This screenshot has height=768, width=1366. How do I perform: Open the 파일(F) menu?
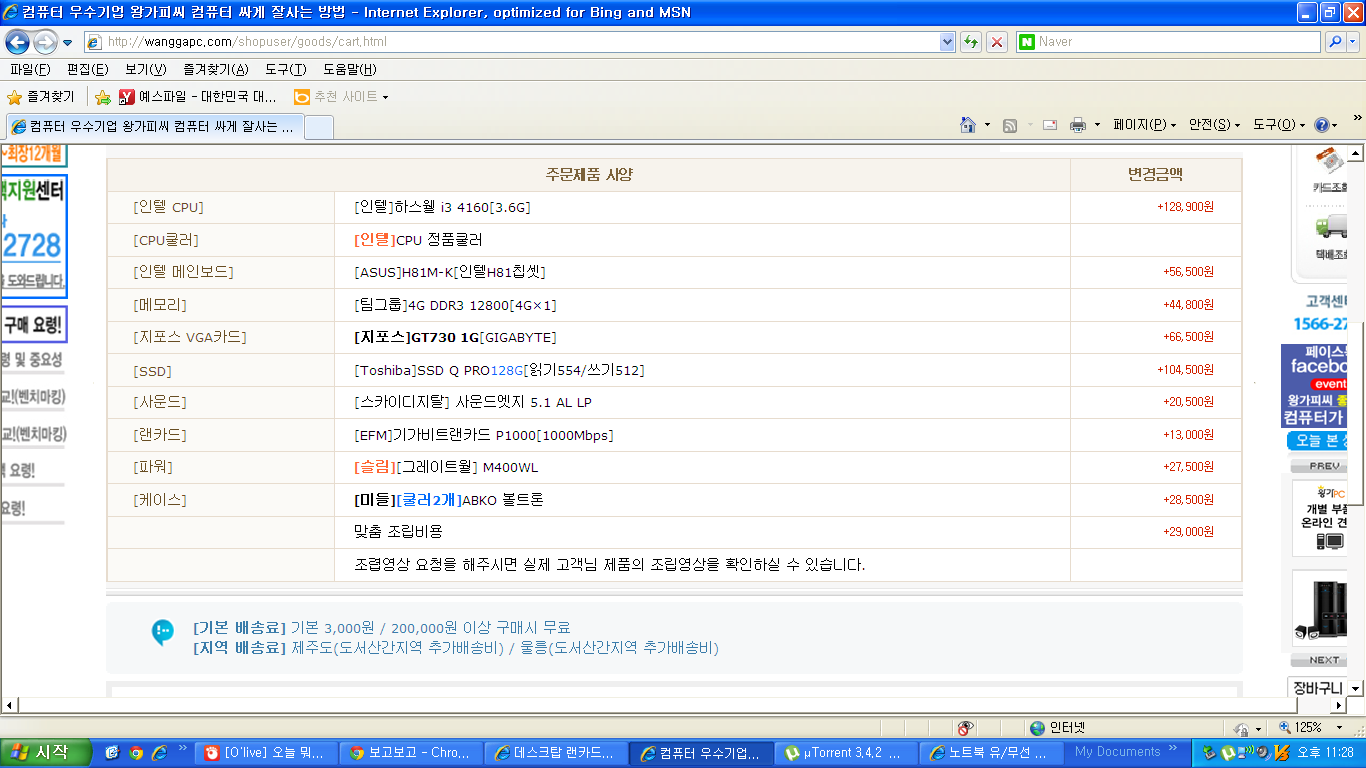click(30, 69)
